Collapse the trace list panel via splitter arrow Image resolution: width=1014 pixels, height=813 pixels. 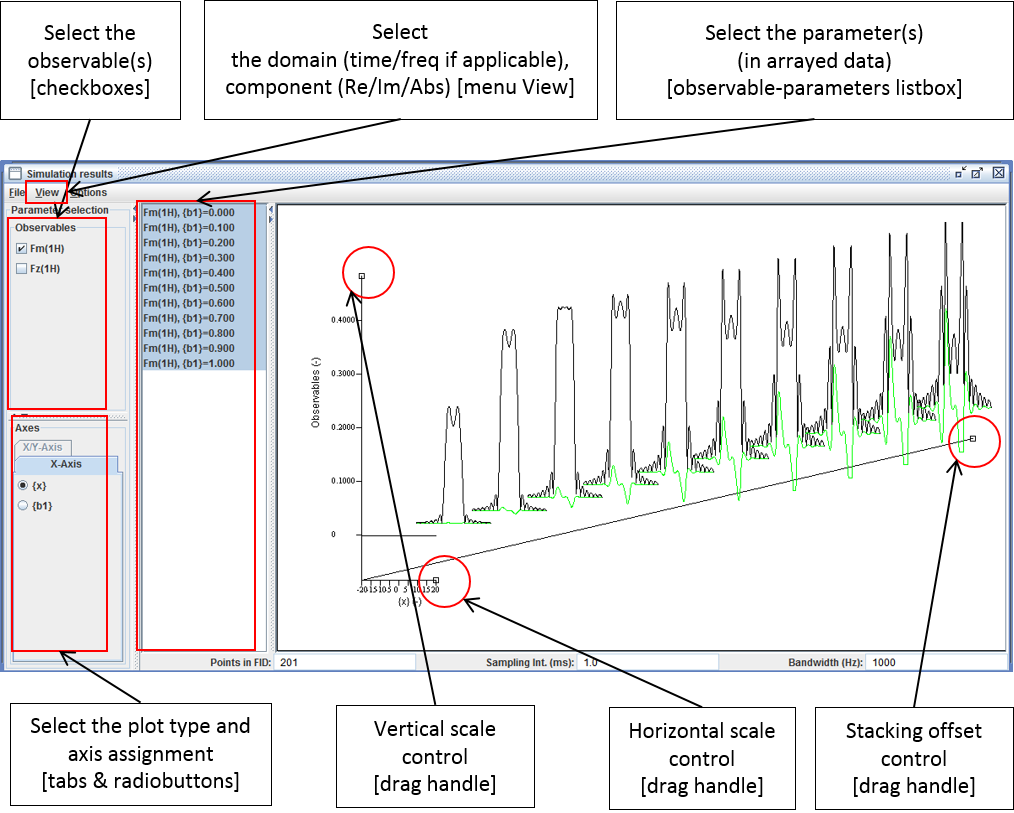(x=270, y=209)
